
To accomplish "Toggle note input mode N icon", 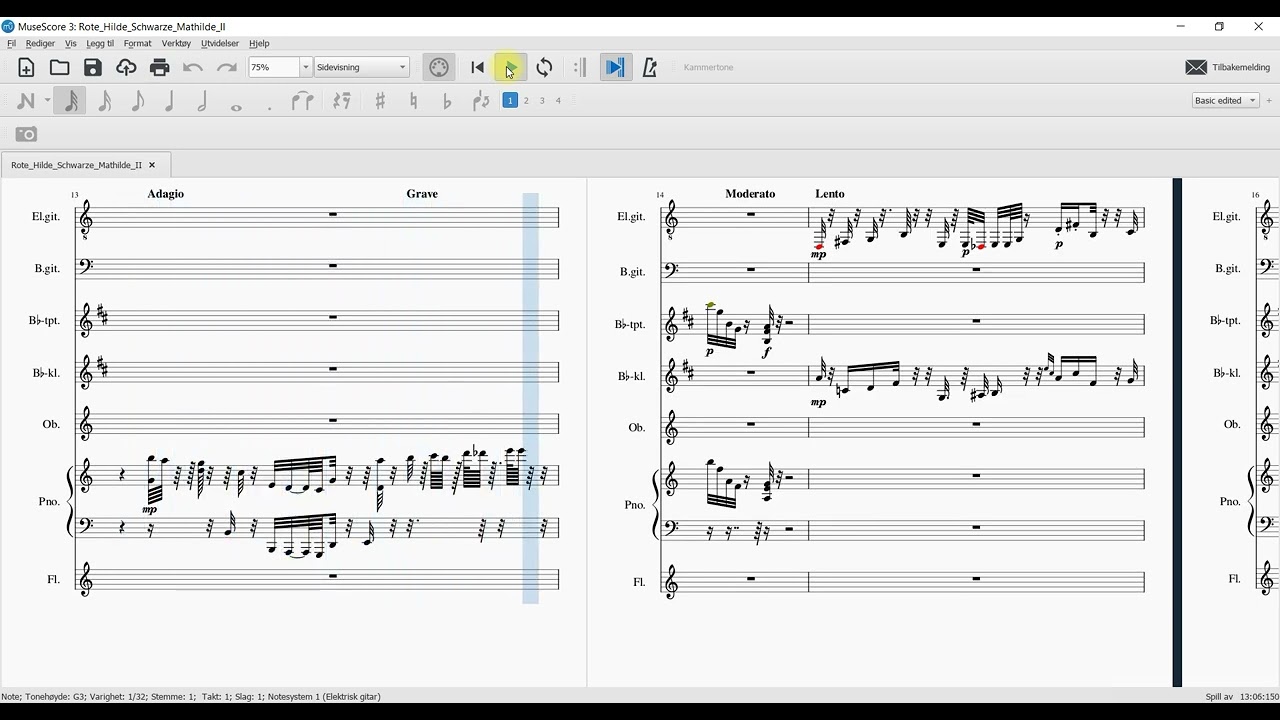I will [x=27, y=101].
